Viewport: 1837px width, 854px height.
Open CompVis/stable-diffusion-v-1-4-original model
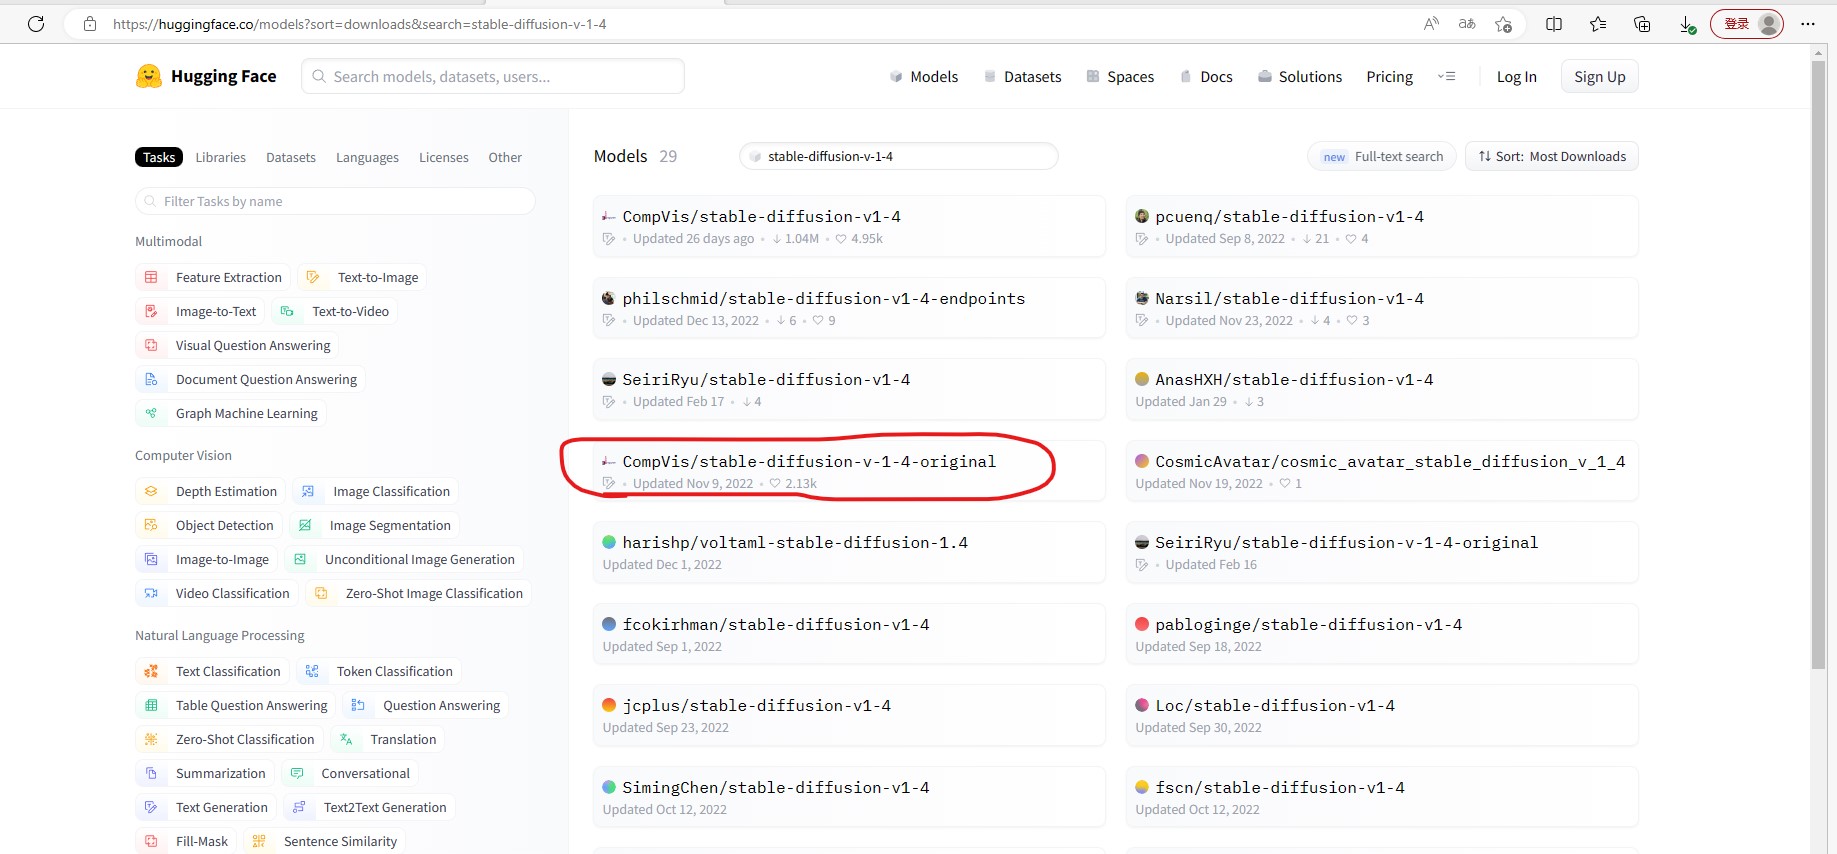tap(849, 471)
